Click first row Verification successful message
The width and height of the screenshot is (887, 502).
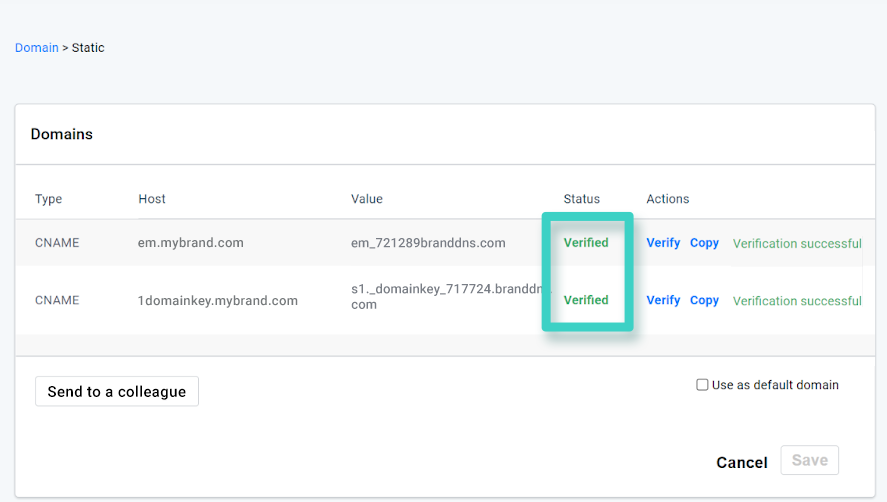797,243
